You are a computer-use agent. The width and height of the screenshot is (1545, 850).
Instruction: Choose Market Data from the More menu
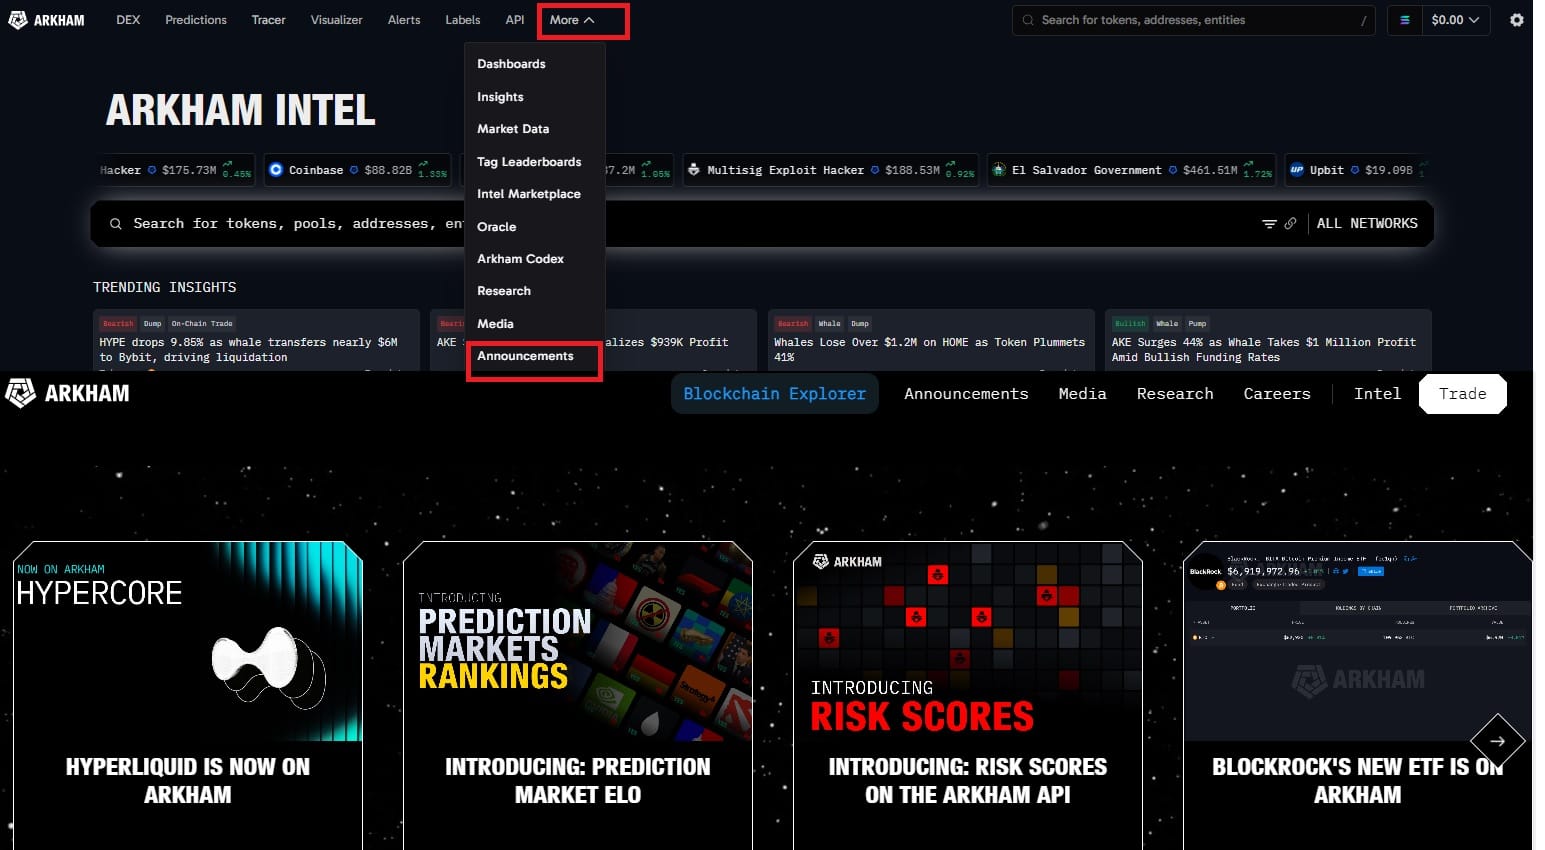[x=513, y=129]
